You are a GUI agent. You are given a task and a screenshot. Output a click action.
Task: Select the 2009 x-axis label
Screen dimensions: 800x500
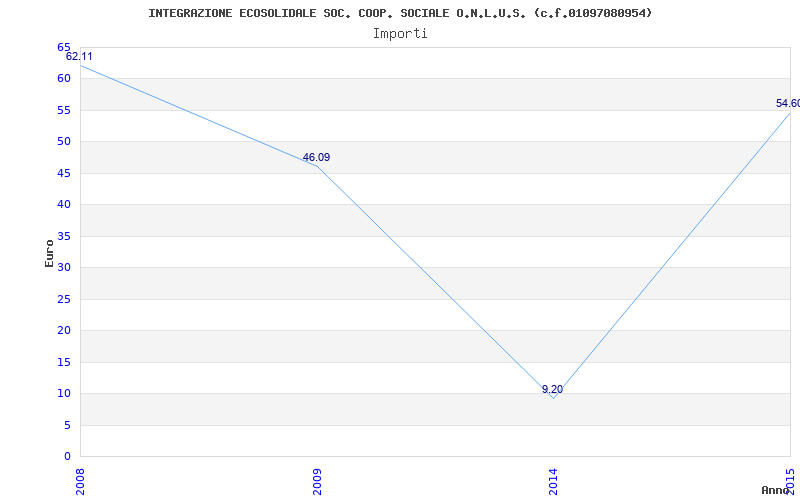317,482
